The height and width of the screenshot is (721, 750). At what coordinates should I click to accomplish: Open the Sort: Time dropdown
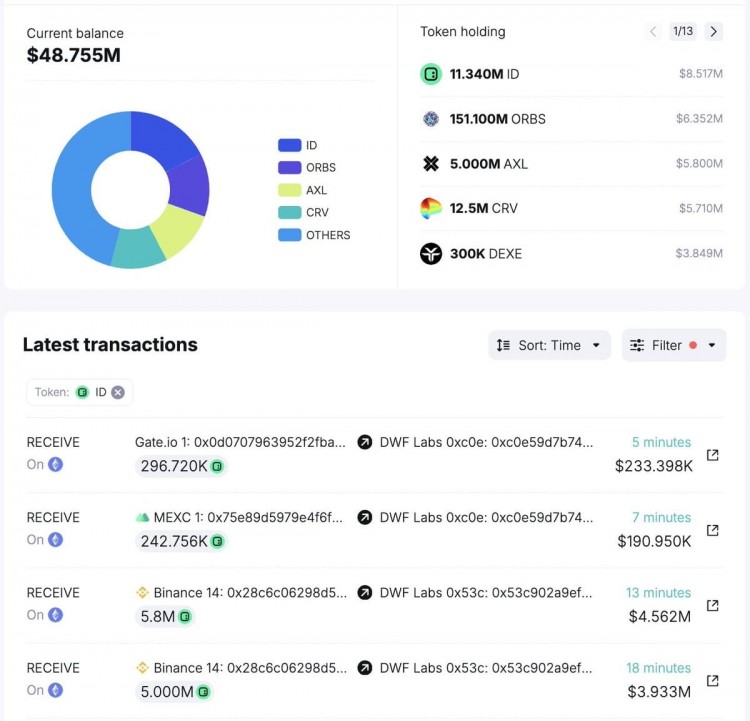click(549, 345)
